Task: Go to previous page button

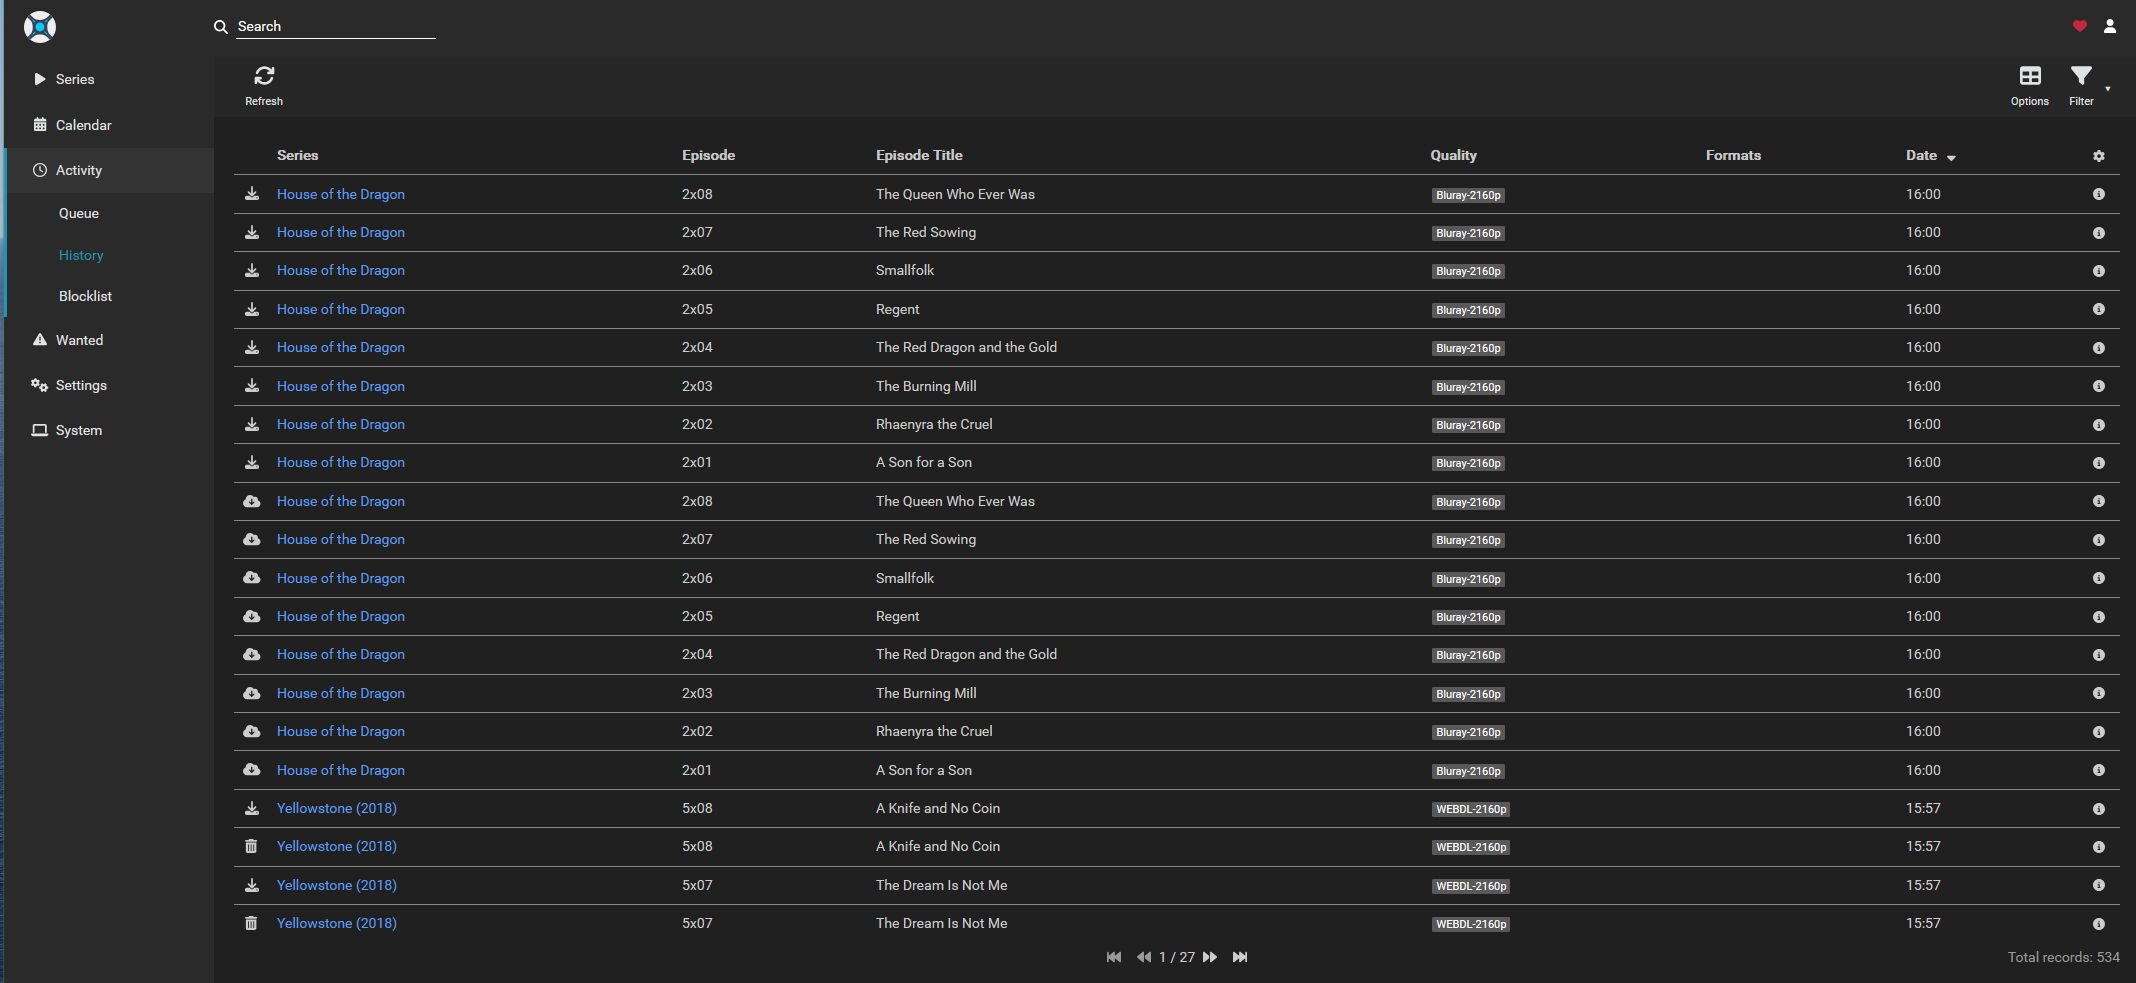Action: pos(1144,957)
